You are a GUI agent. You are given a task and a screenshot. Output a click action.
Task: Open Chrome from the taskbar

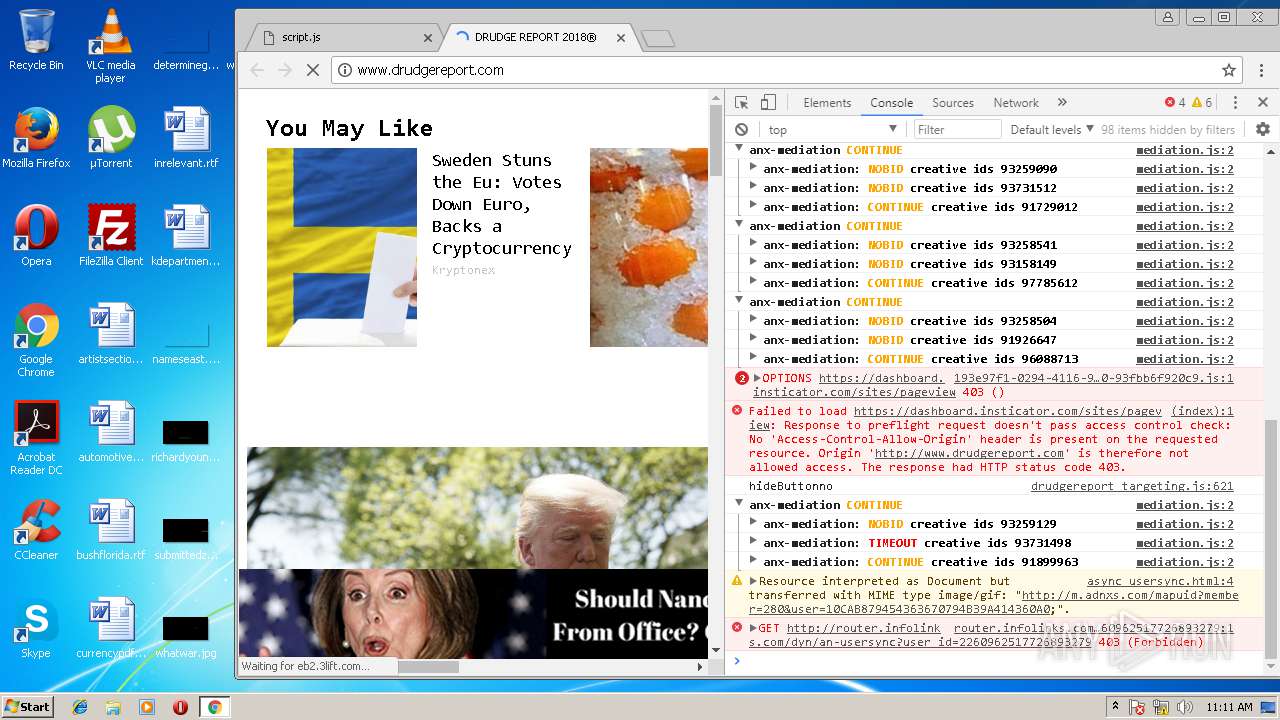(x=213, y=707)
